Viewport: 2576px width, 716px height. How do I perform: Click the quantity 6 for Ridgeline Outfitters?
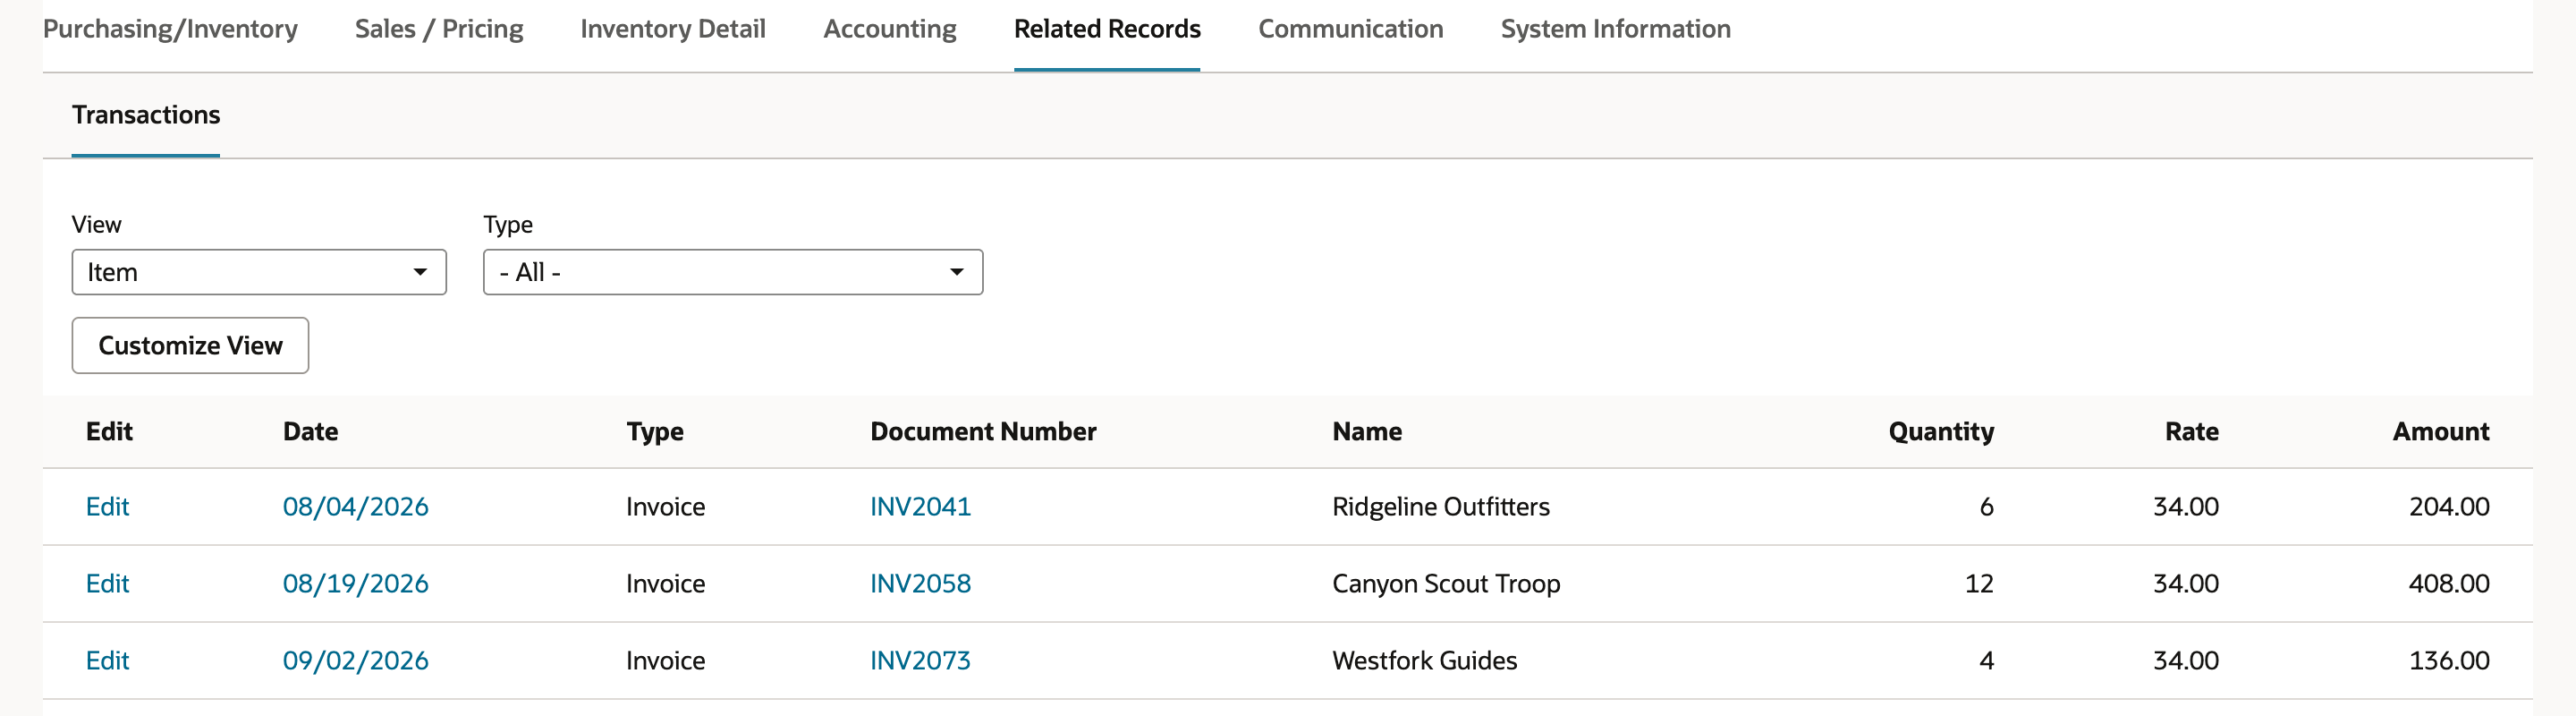click(1986, 507)
